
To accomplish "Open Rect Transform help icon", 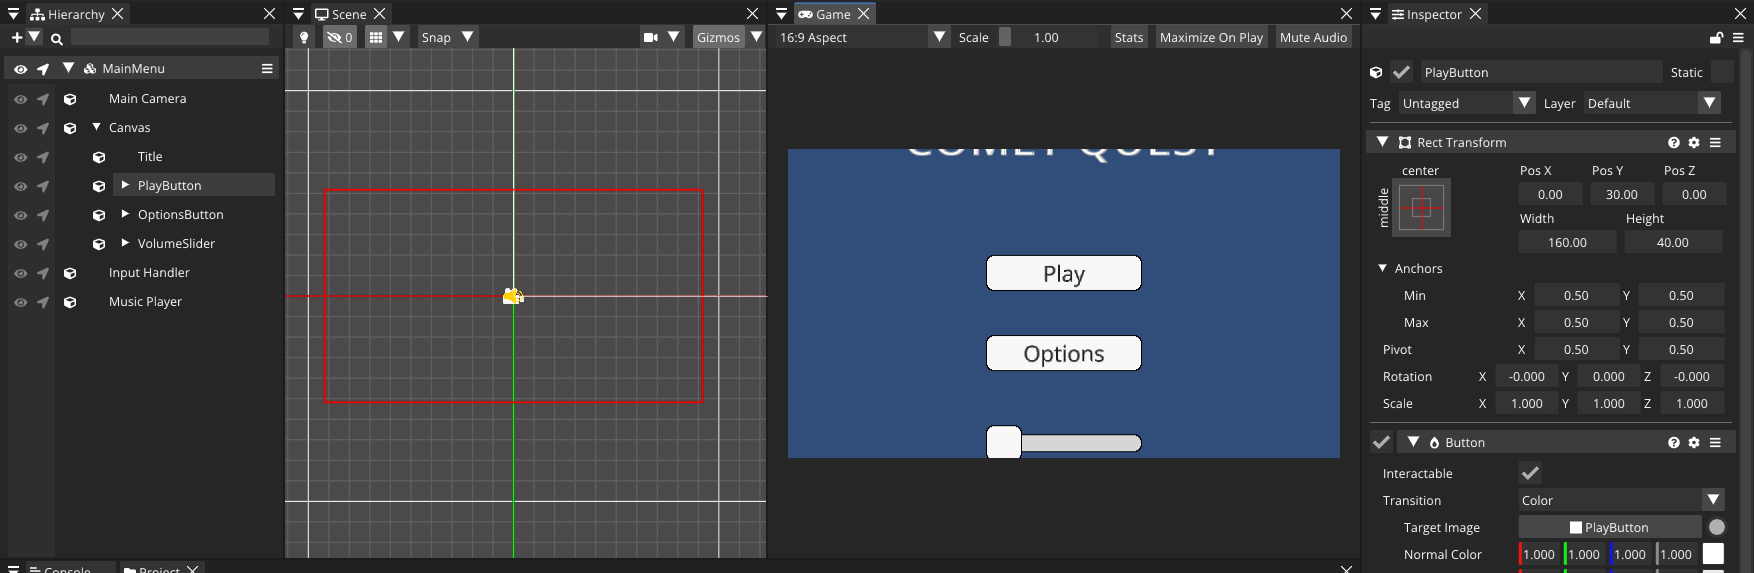I will pos(1674,142).
